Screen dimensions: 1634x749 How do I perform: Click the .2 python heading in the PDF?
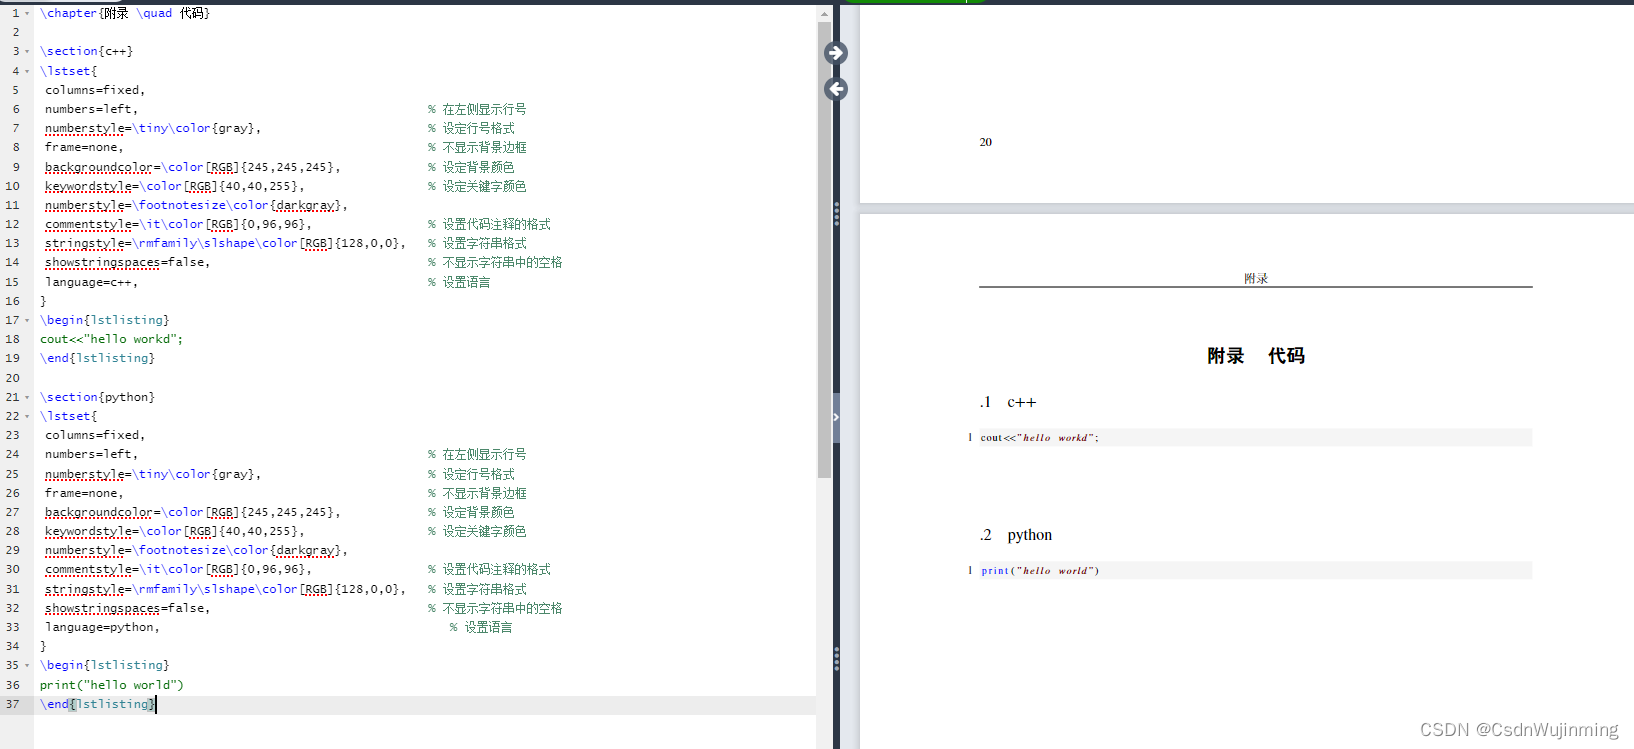1016,535
